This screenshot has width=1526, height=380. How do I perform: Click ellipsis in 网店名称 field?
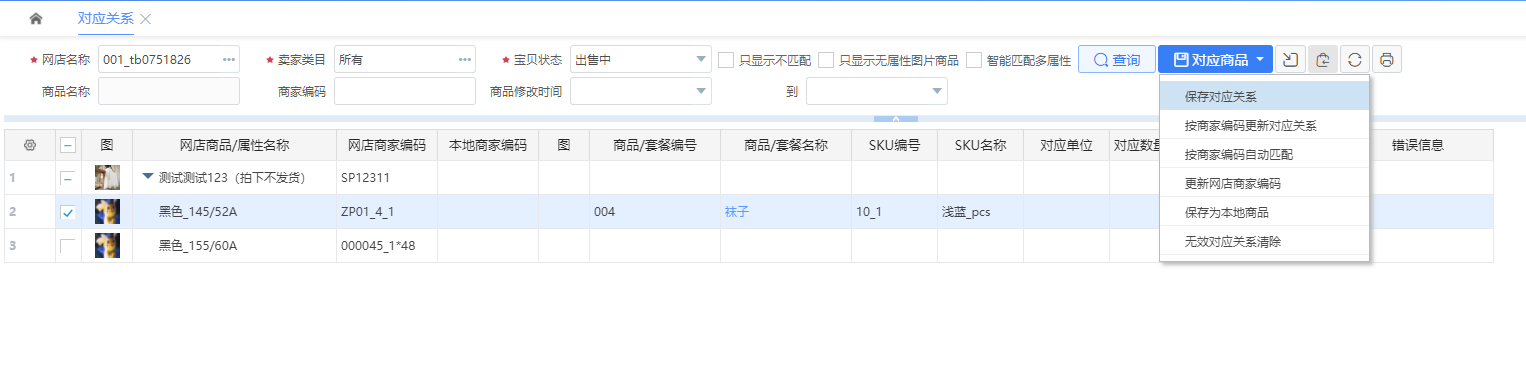coord(229,60)
